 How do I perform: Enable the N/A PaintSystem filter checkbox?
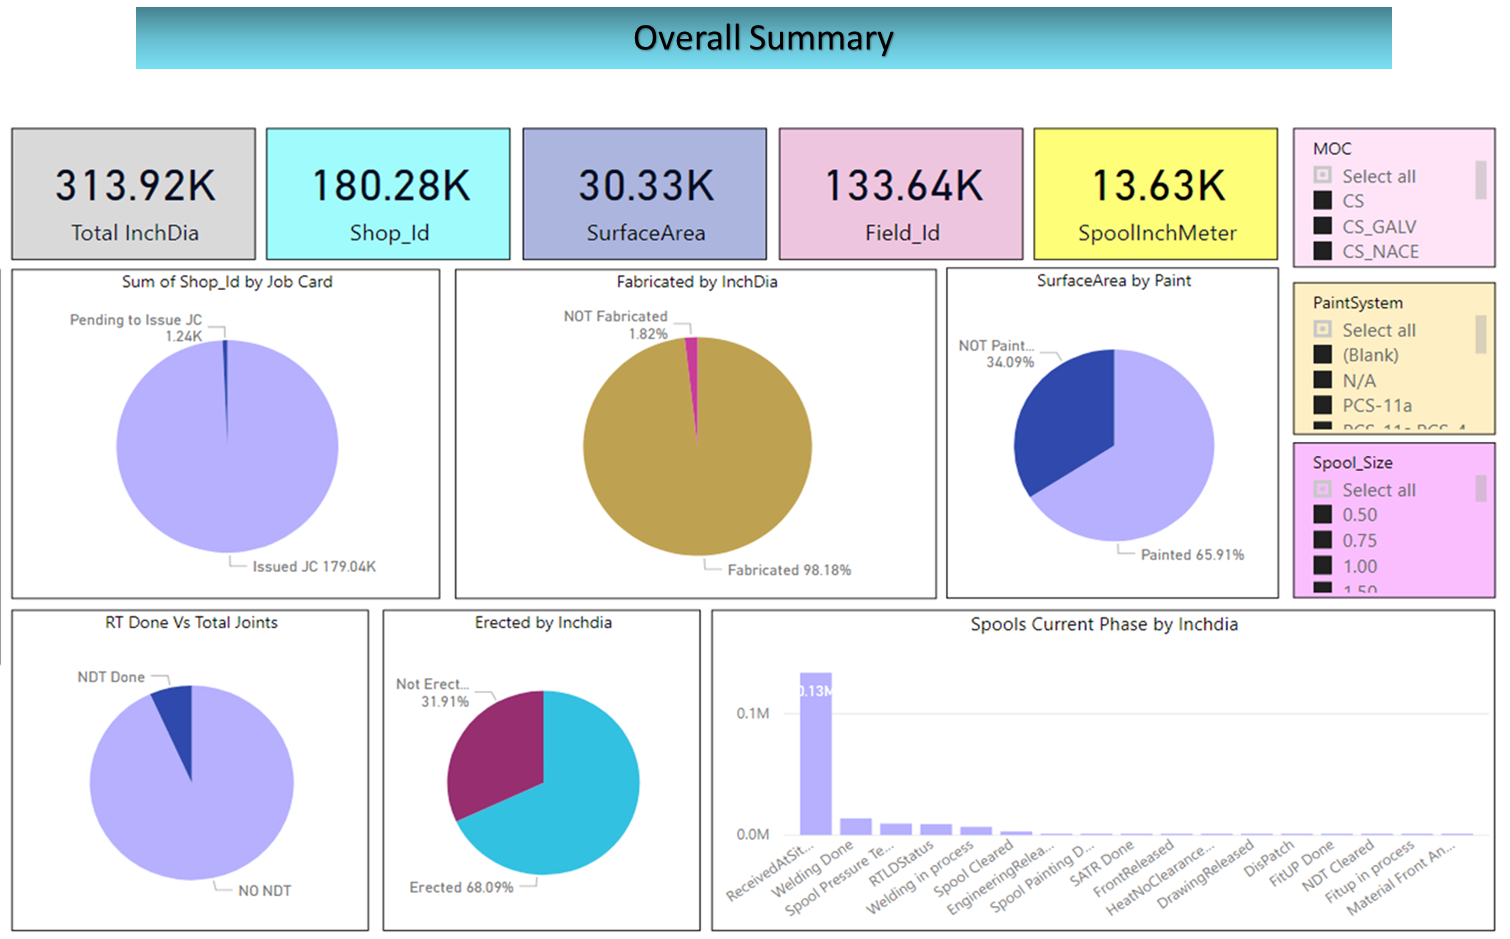[1322, 380]
